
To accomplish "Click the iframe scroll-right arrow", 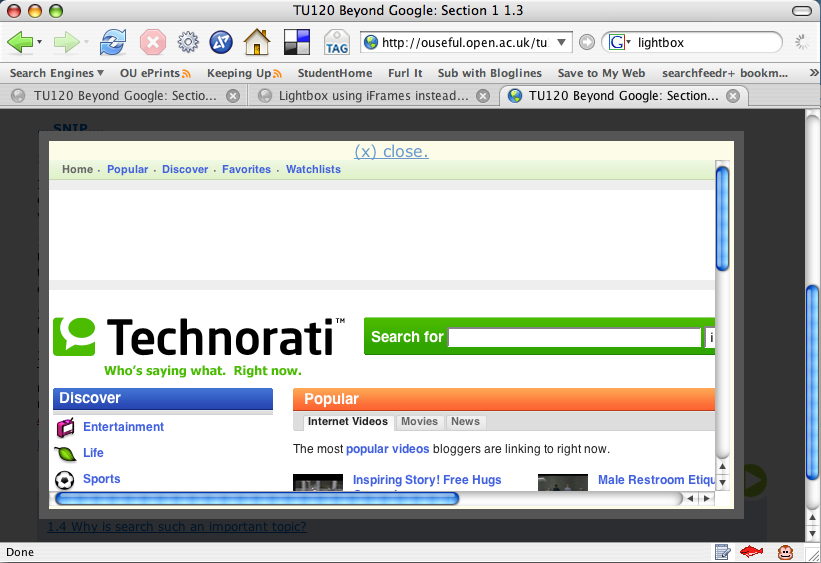I will (707, 499).
